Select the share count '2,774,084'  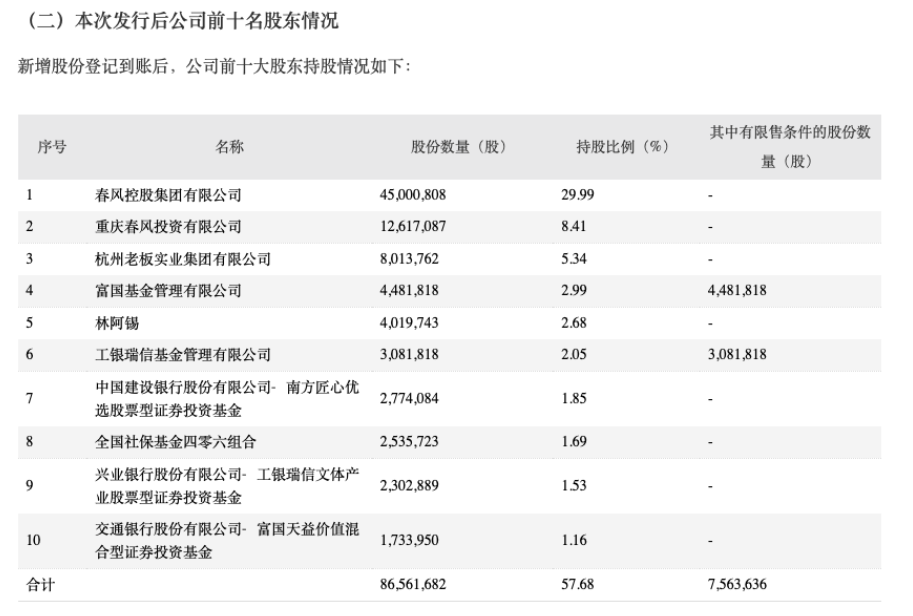pyautogui.click(x=409, y=399)
